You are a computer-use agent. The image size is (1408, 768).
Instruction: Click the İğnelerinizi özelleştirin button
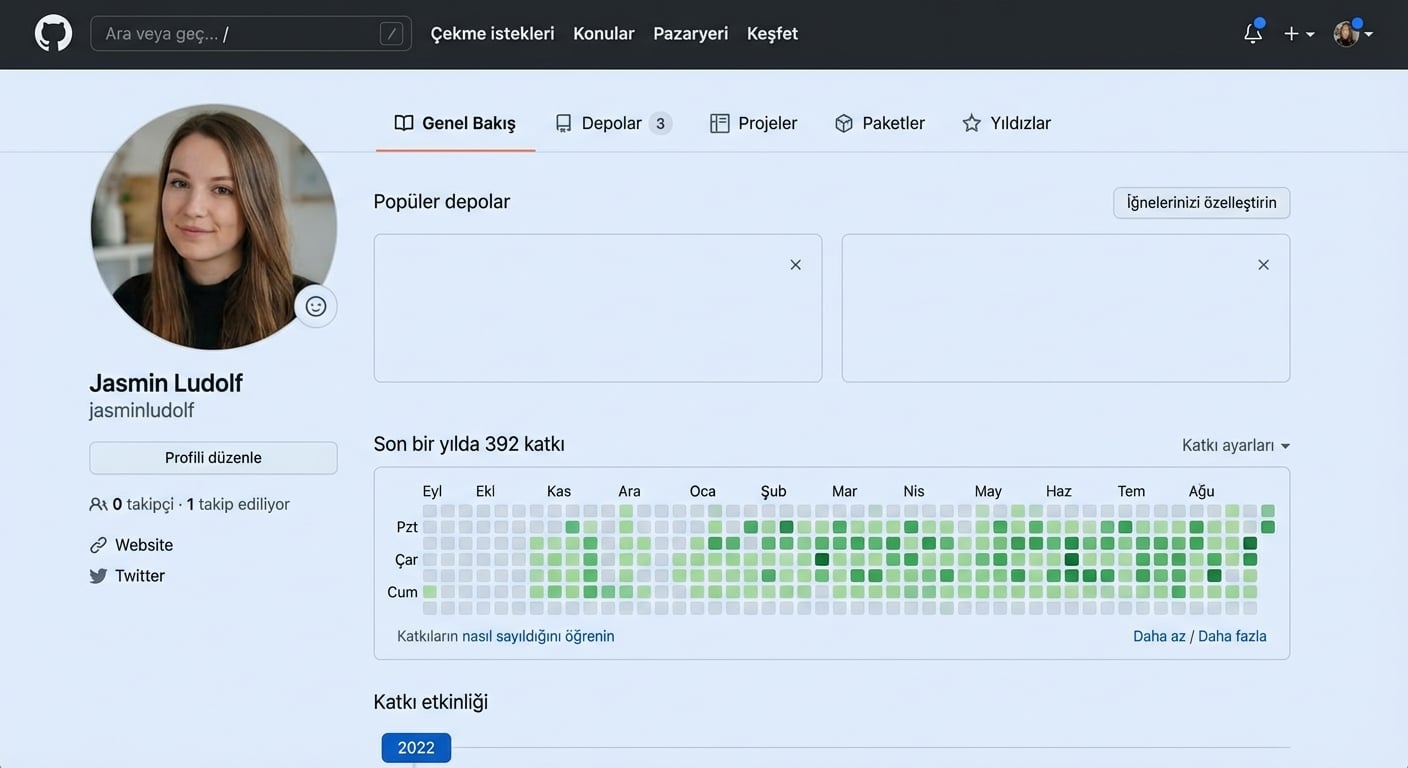tap(1201, 202)
